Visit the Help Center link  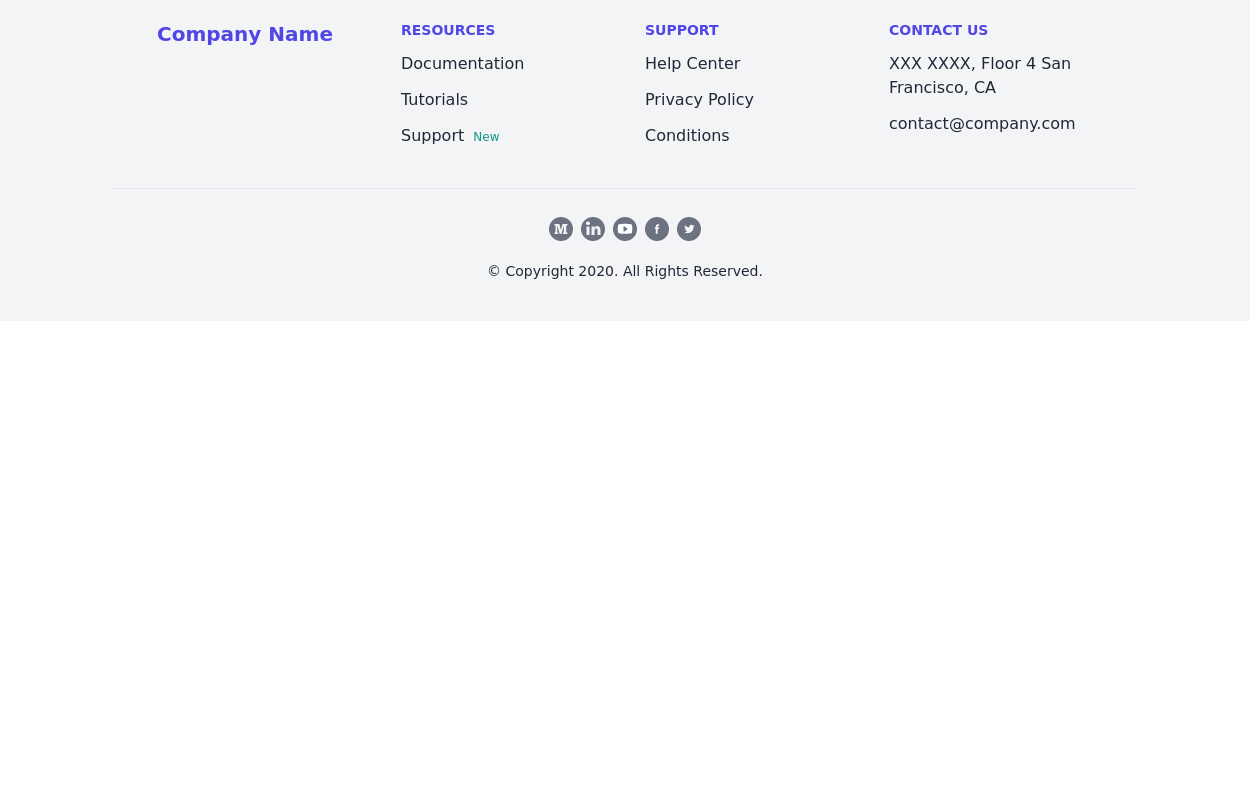click(x=692, y=64)
